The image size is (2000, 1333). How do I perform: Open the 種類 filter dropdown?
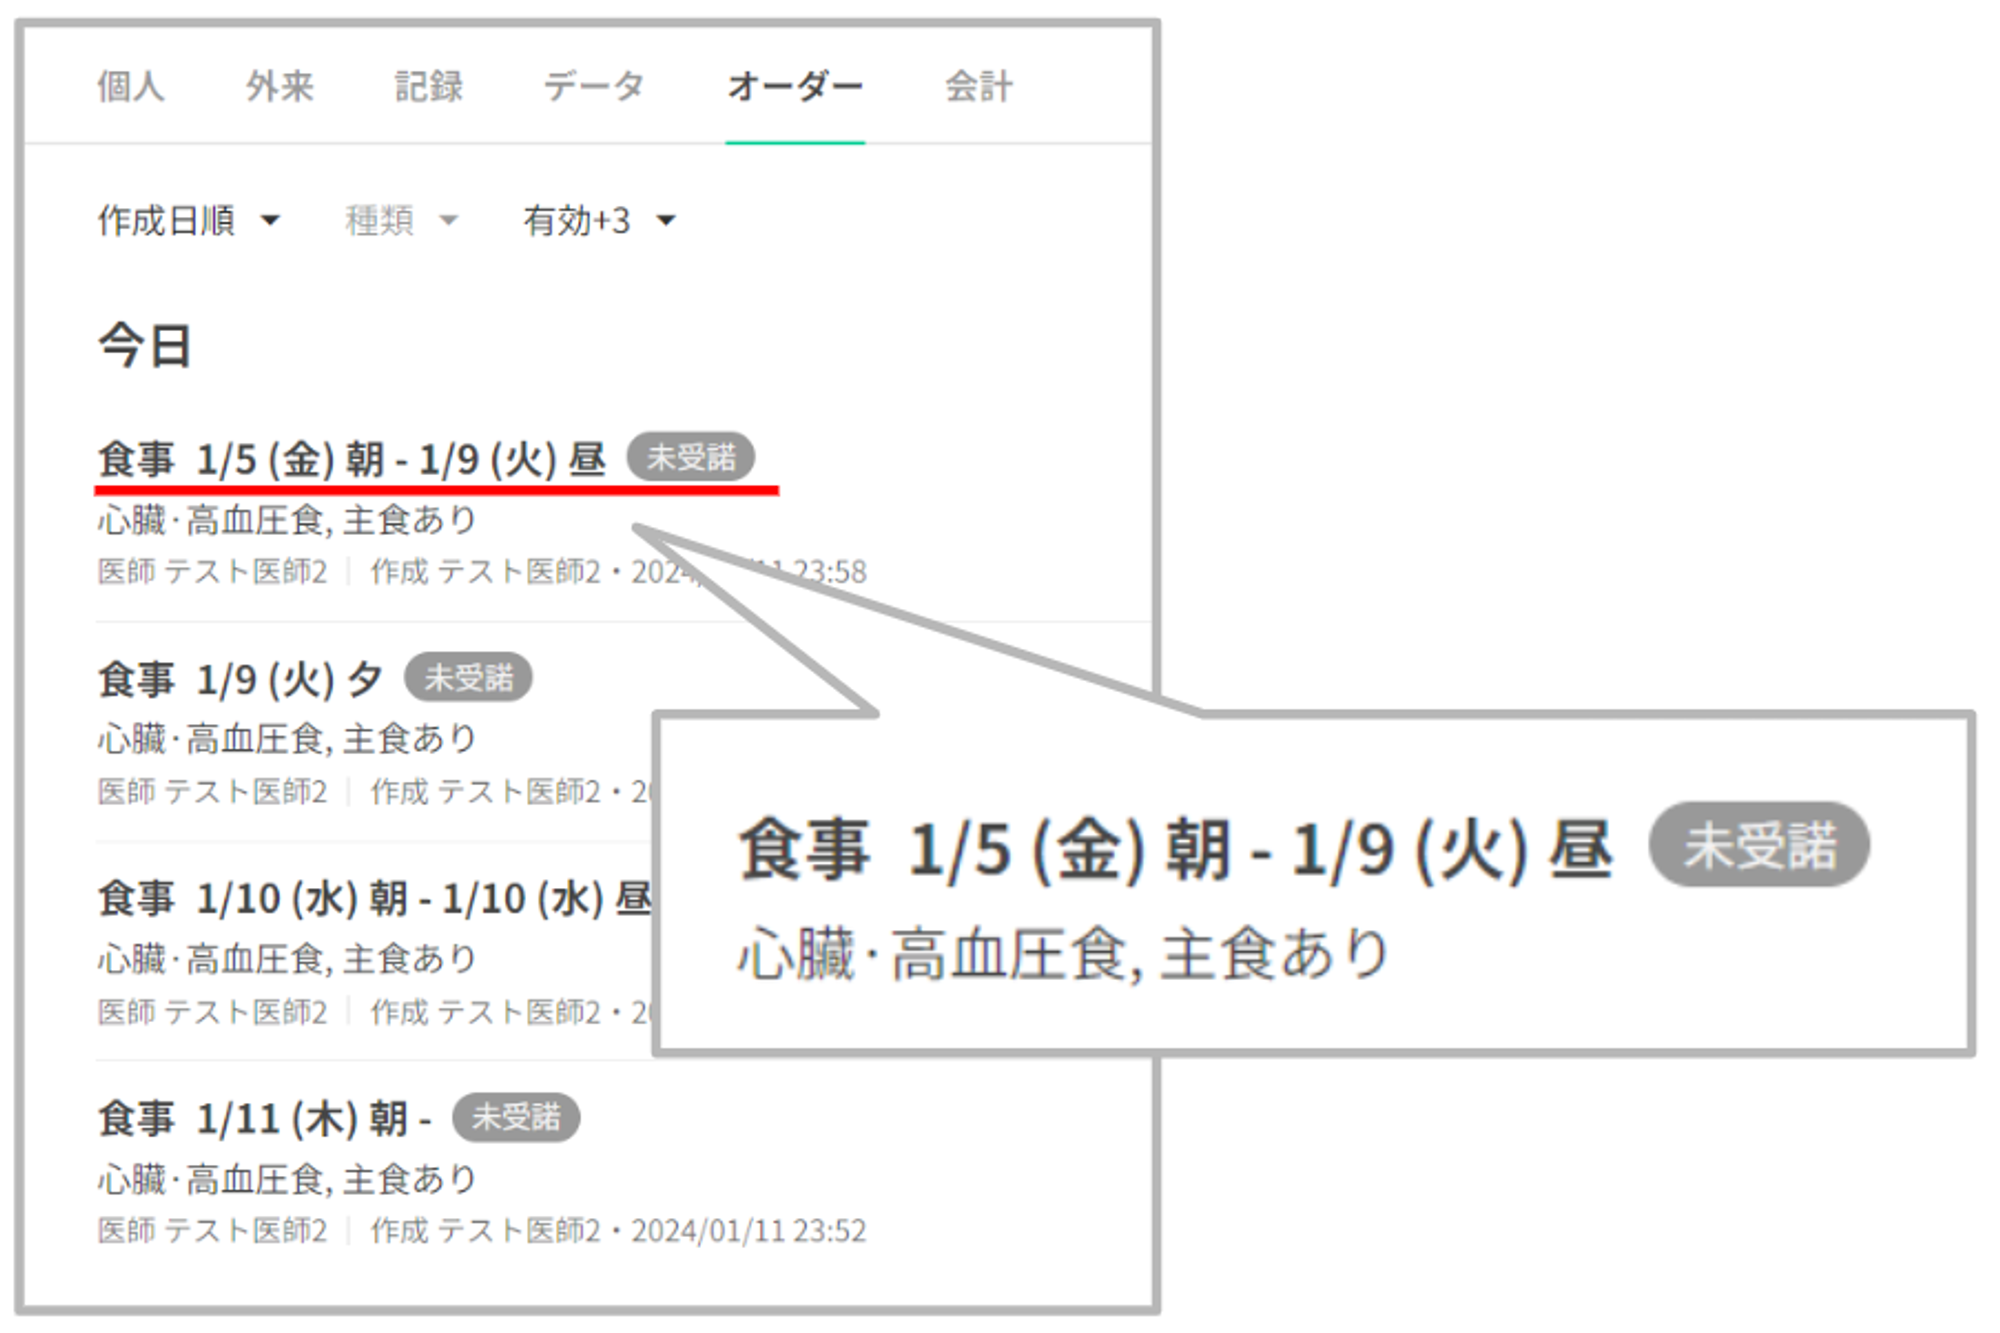380,221
